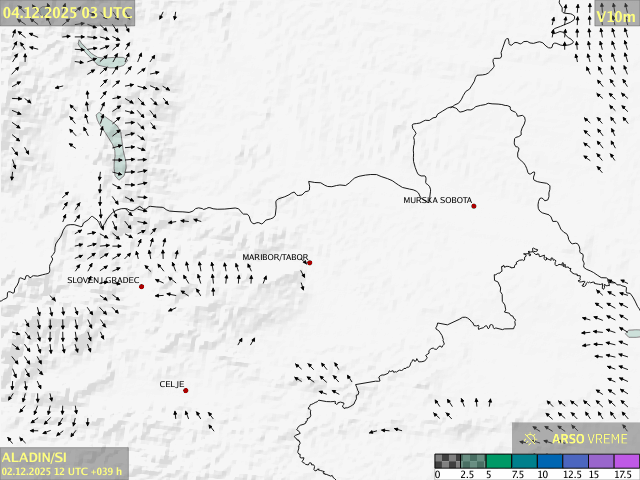This screenshot has height=480, width=640.
Task: Click the ARSO sun logo icon
Action: click(x=531, y=438)
